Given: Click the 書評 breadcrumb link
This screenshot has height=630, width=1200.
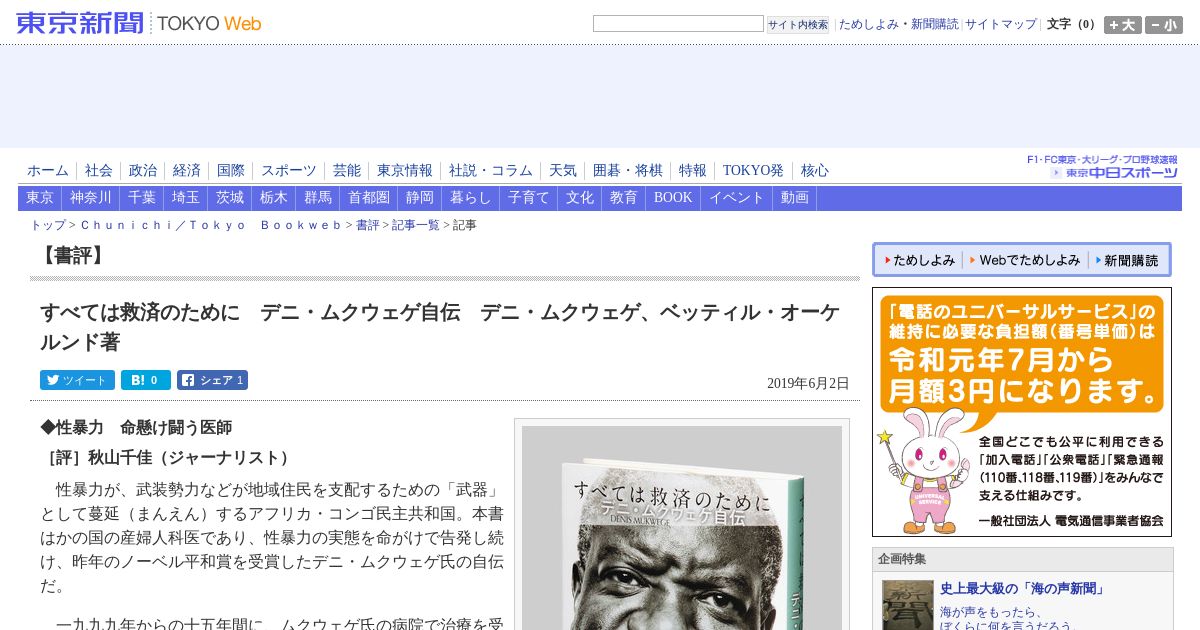Looking at the screenshot, I should coord(368,226).
